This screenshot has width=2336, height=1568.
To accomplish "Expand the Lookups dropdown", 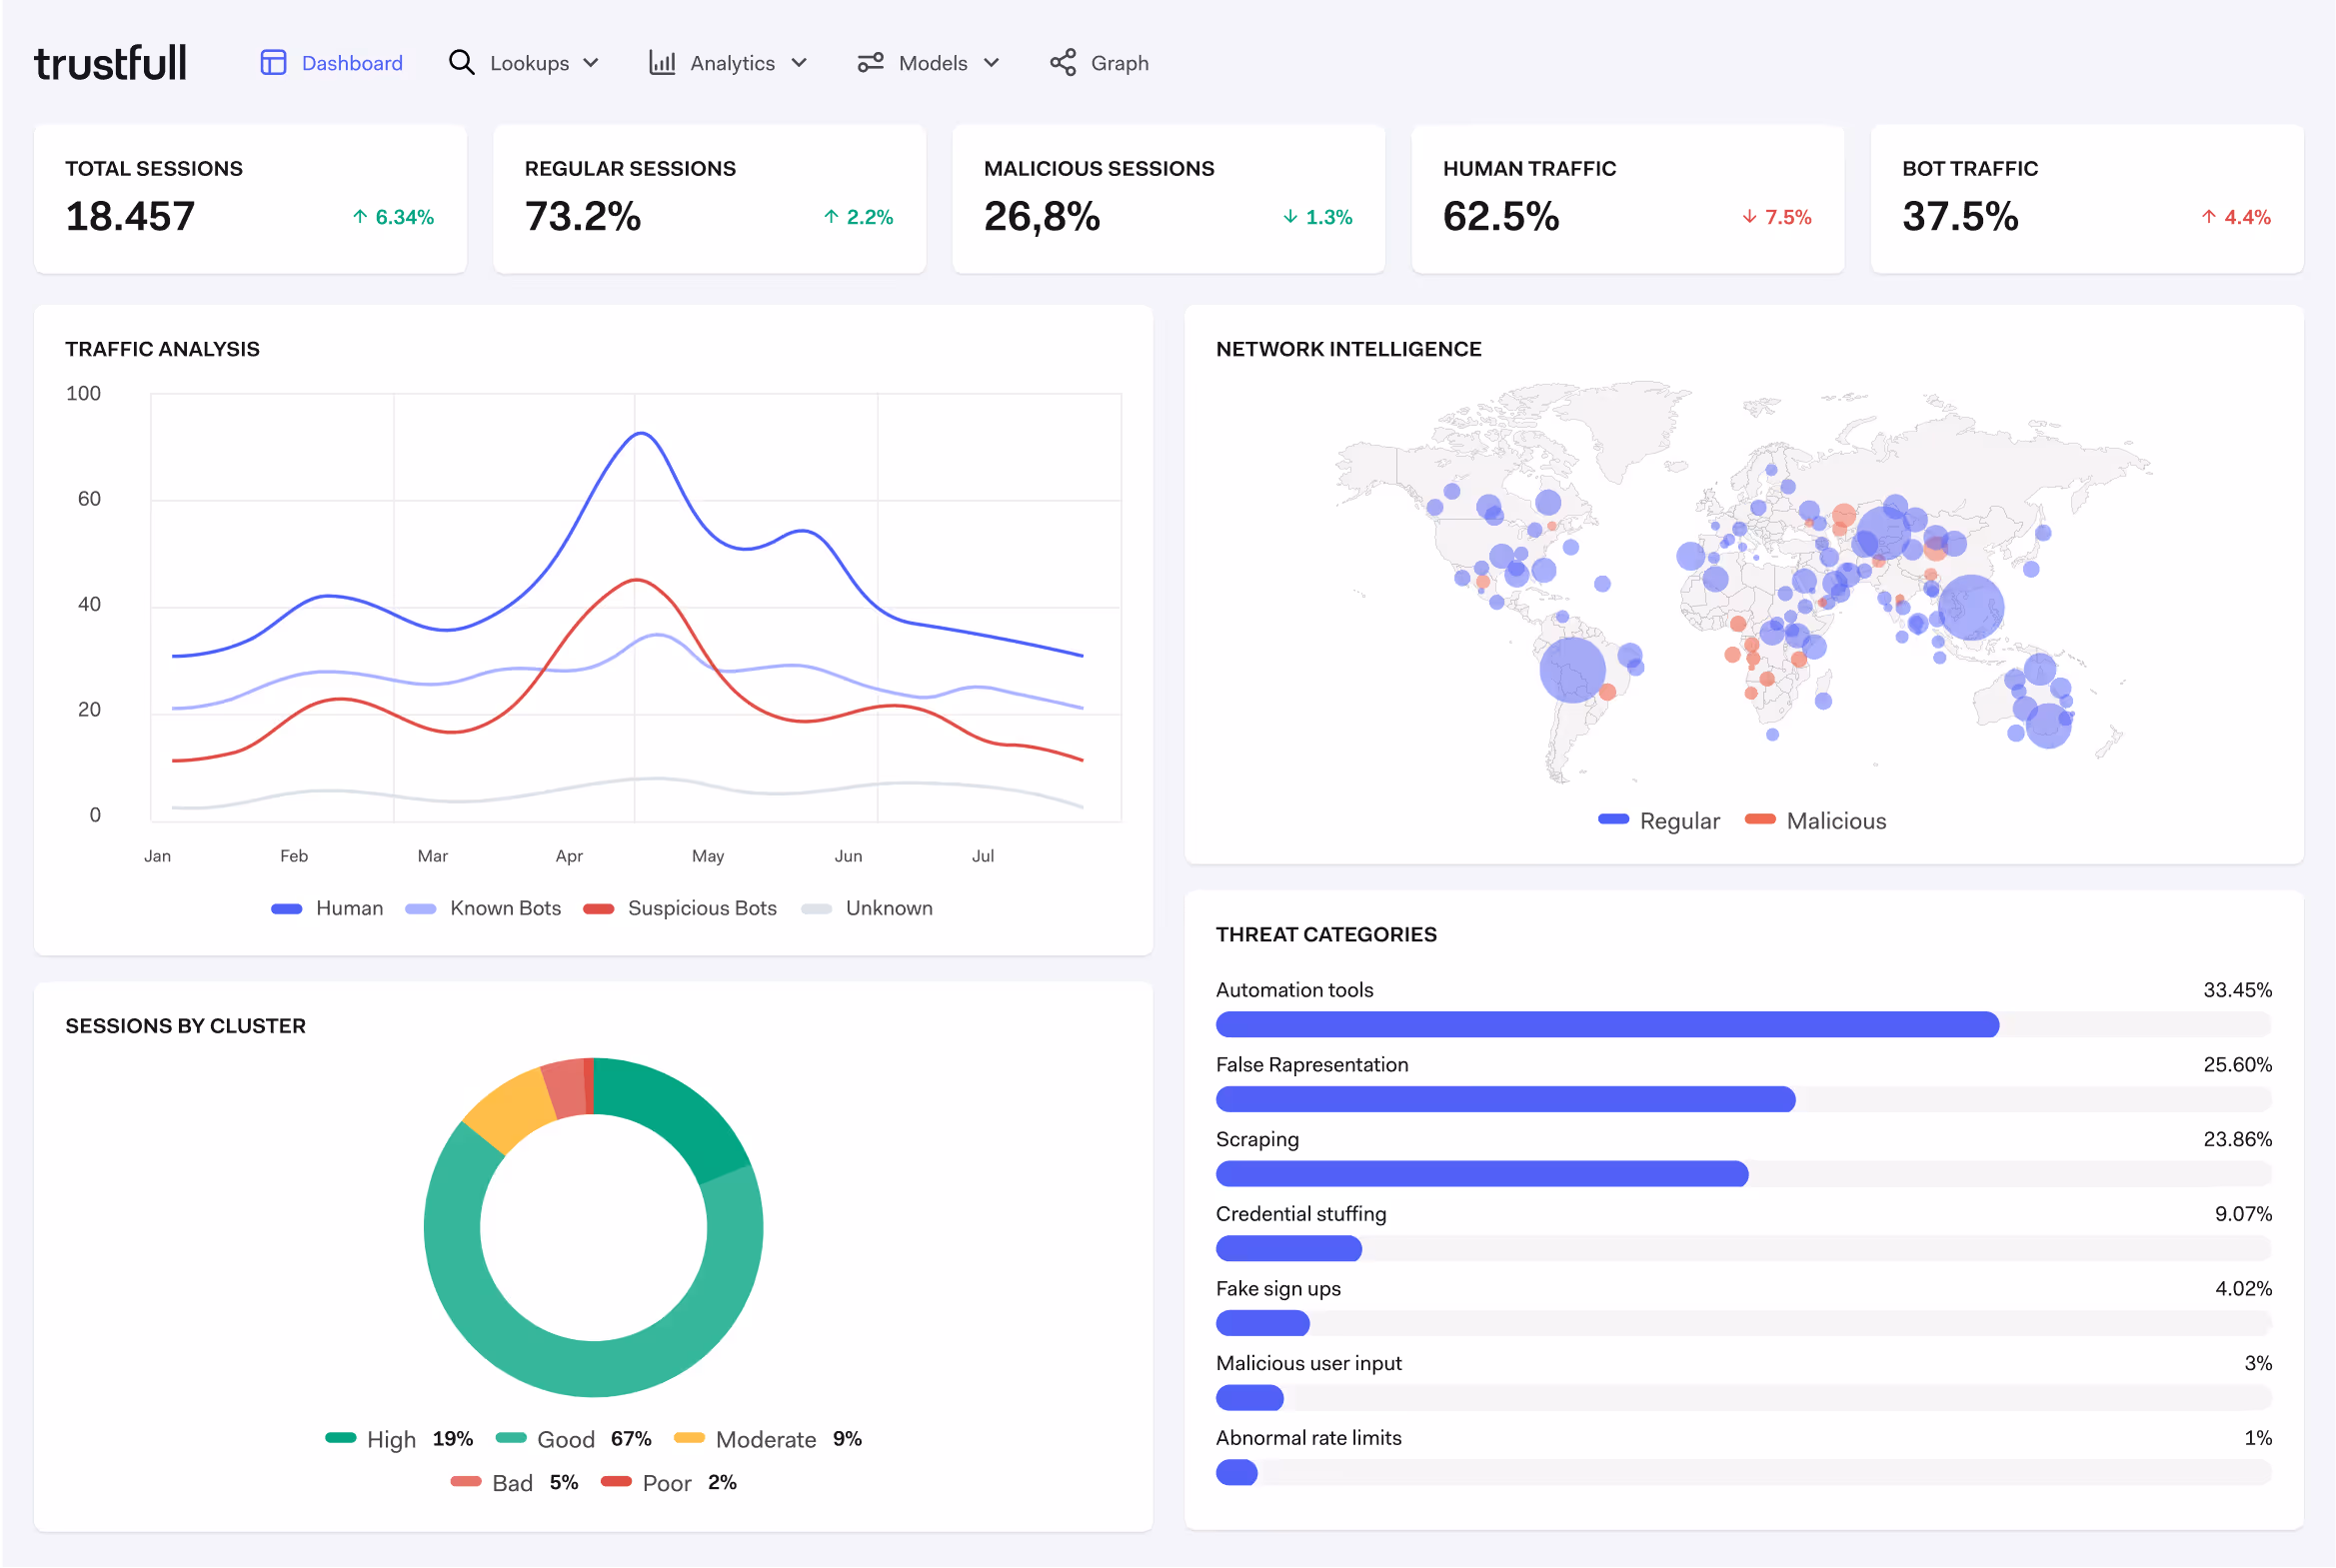I will pos(592,62).
